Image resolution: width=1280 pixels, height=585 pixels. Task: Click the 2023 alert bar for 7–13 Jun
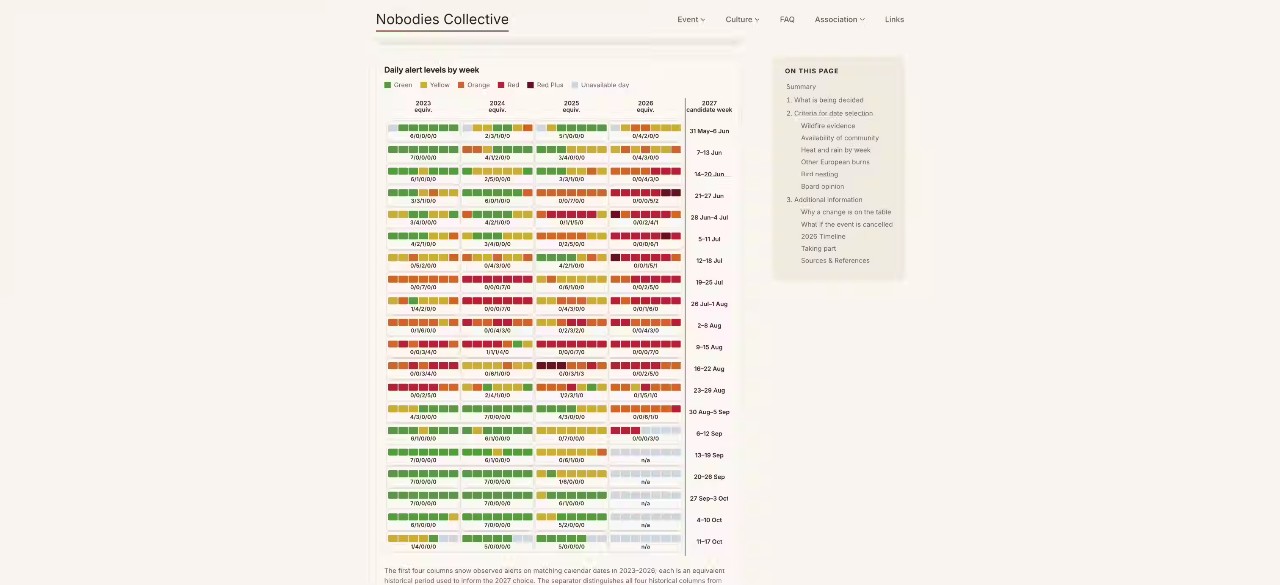(x=423, y=150)
